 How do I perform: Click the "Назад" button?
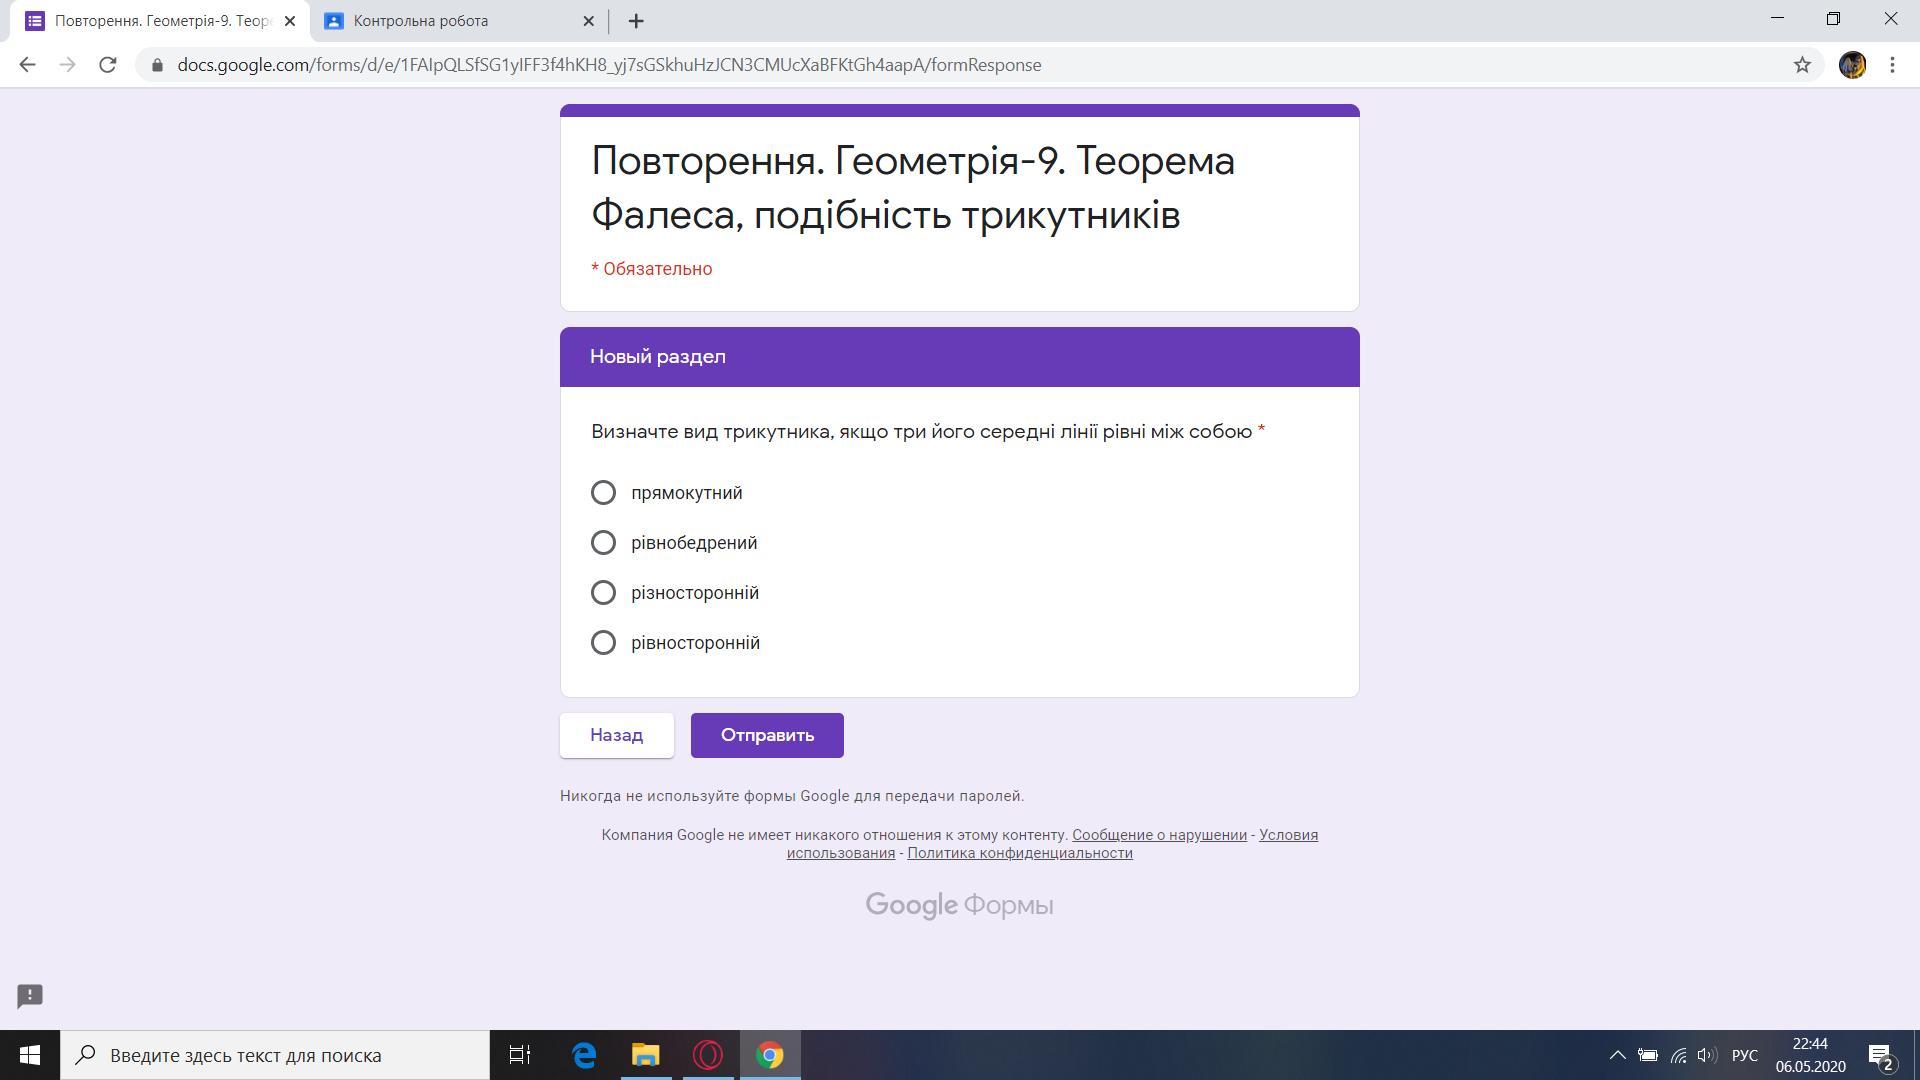pyautogui.click(x=616, y=735)
